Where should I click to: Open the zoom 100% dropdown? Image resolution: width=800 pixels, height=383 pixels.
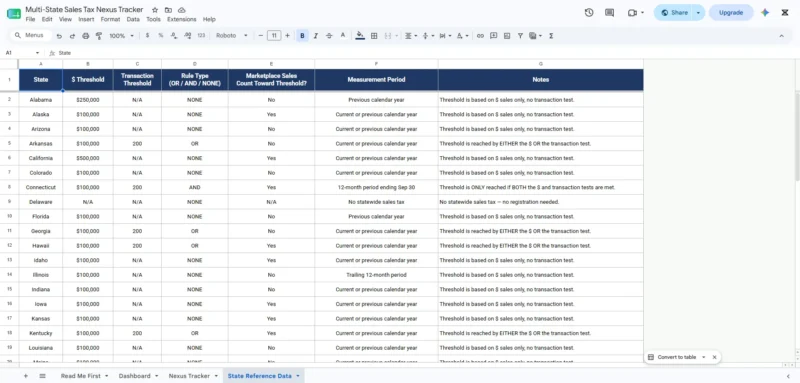(121, 36)
